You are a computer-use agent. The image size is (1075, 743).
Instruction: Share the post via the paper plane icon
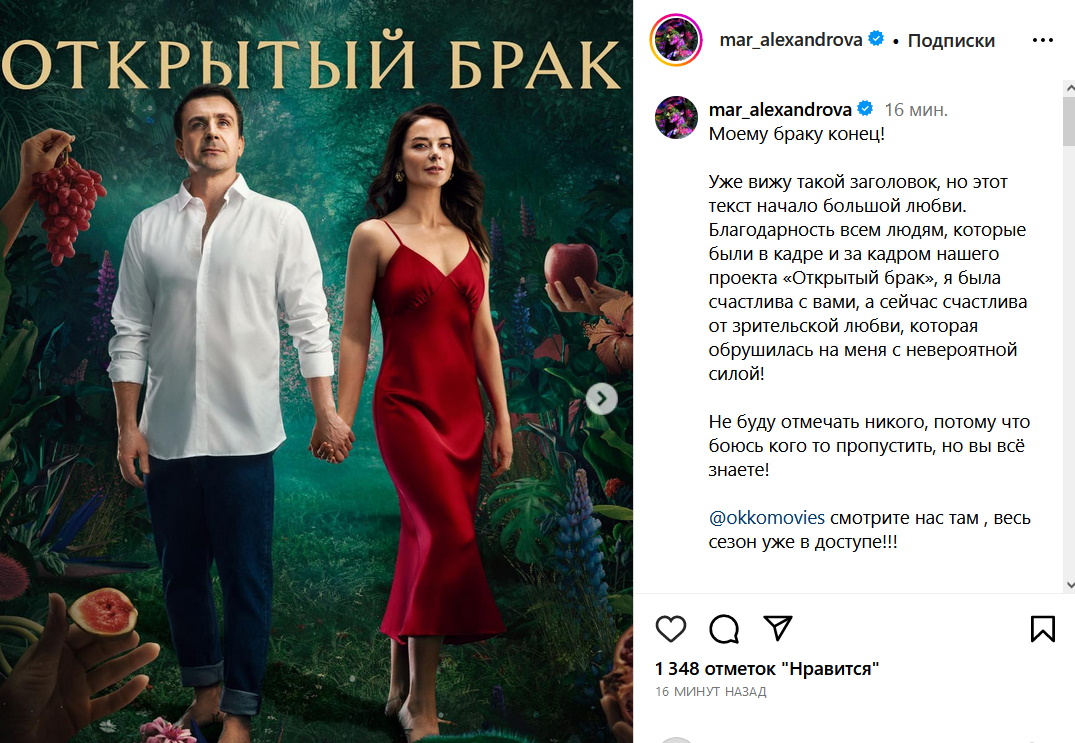tap(777, 628)
